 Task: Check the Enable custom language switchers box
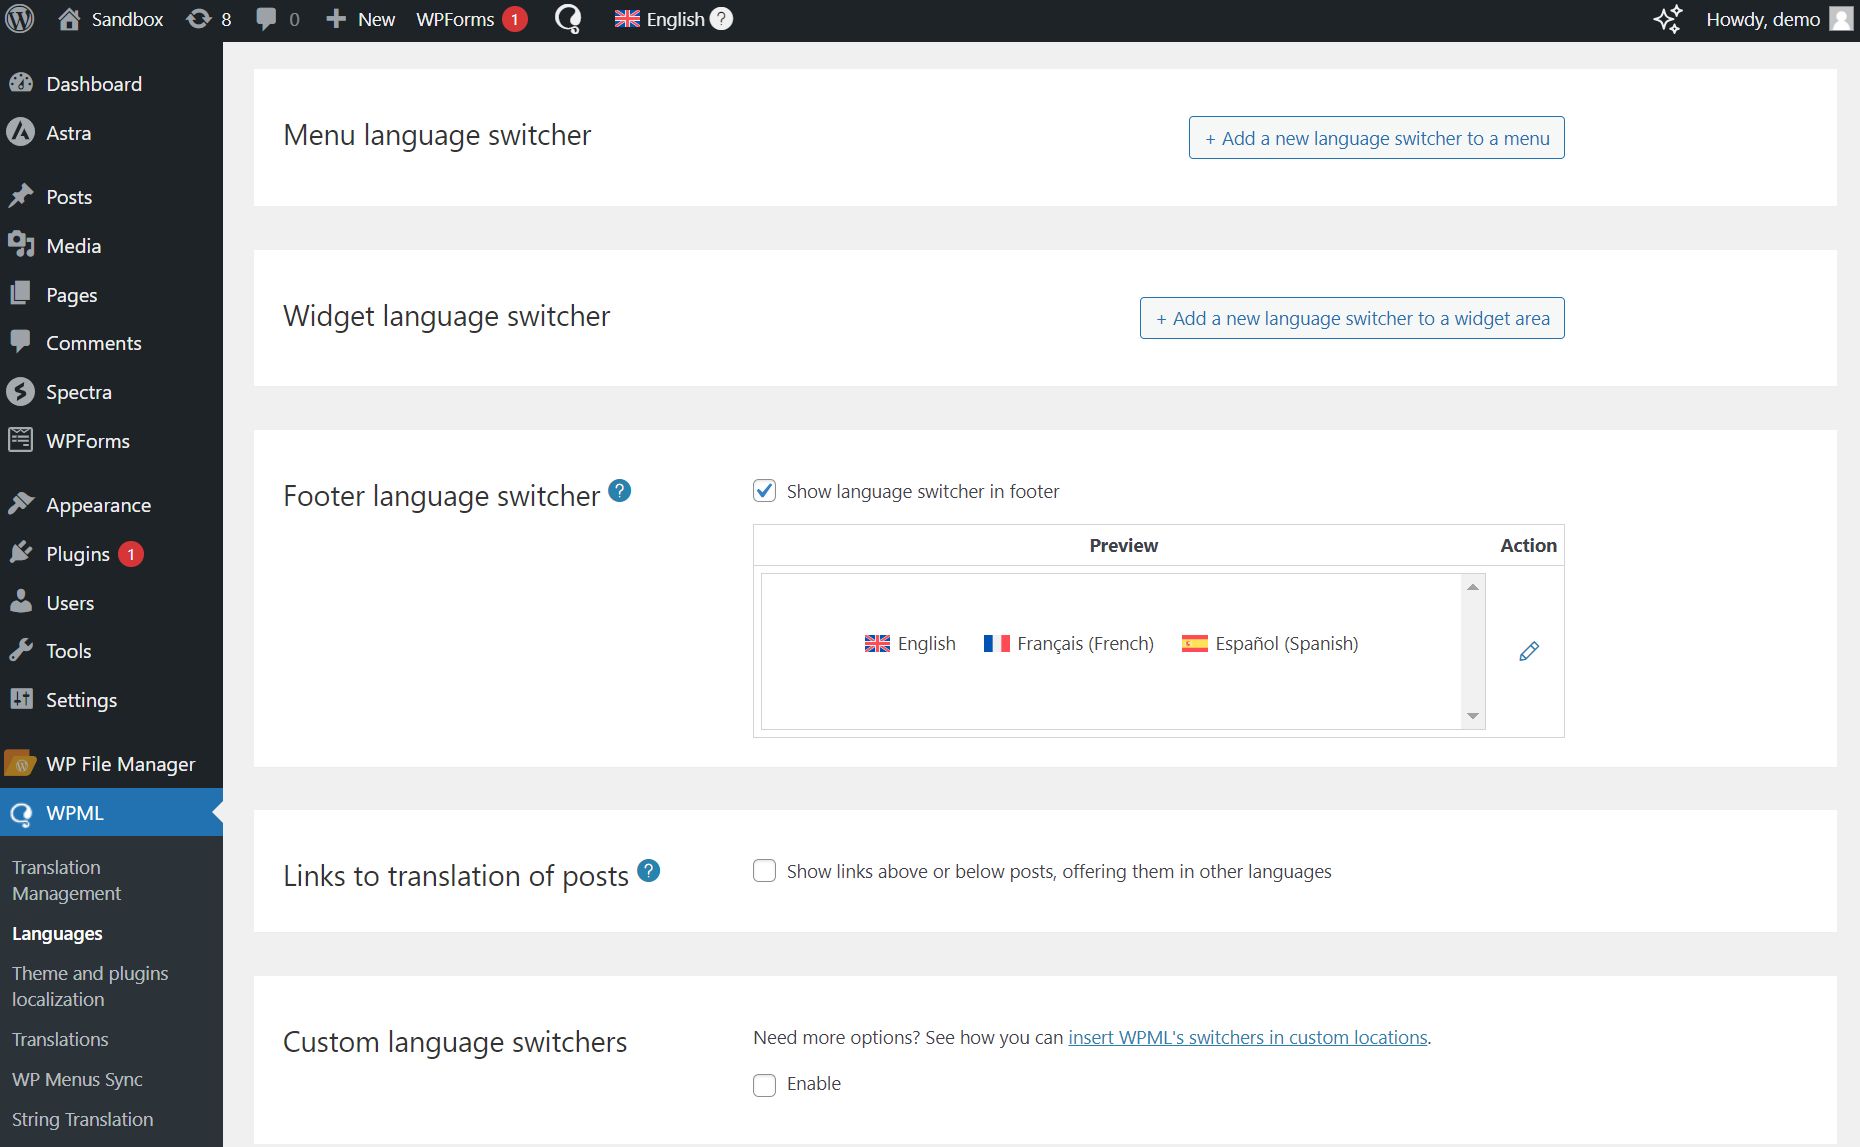point(765,1085)
